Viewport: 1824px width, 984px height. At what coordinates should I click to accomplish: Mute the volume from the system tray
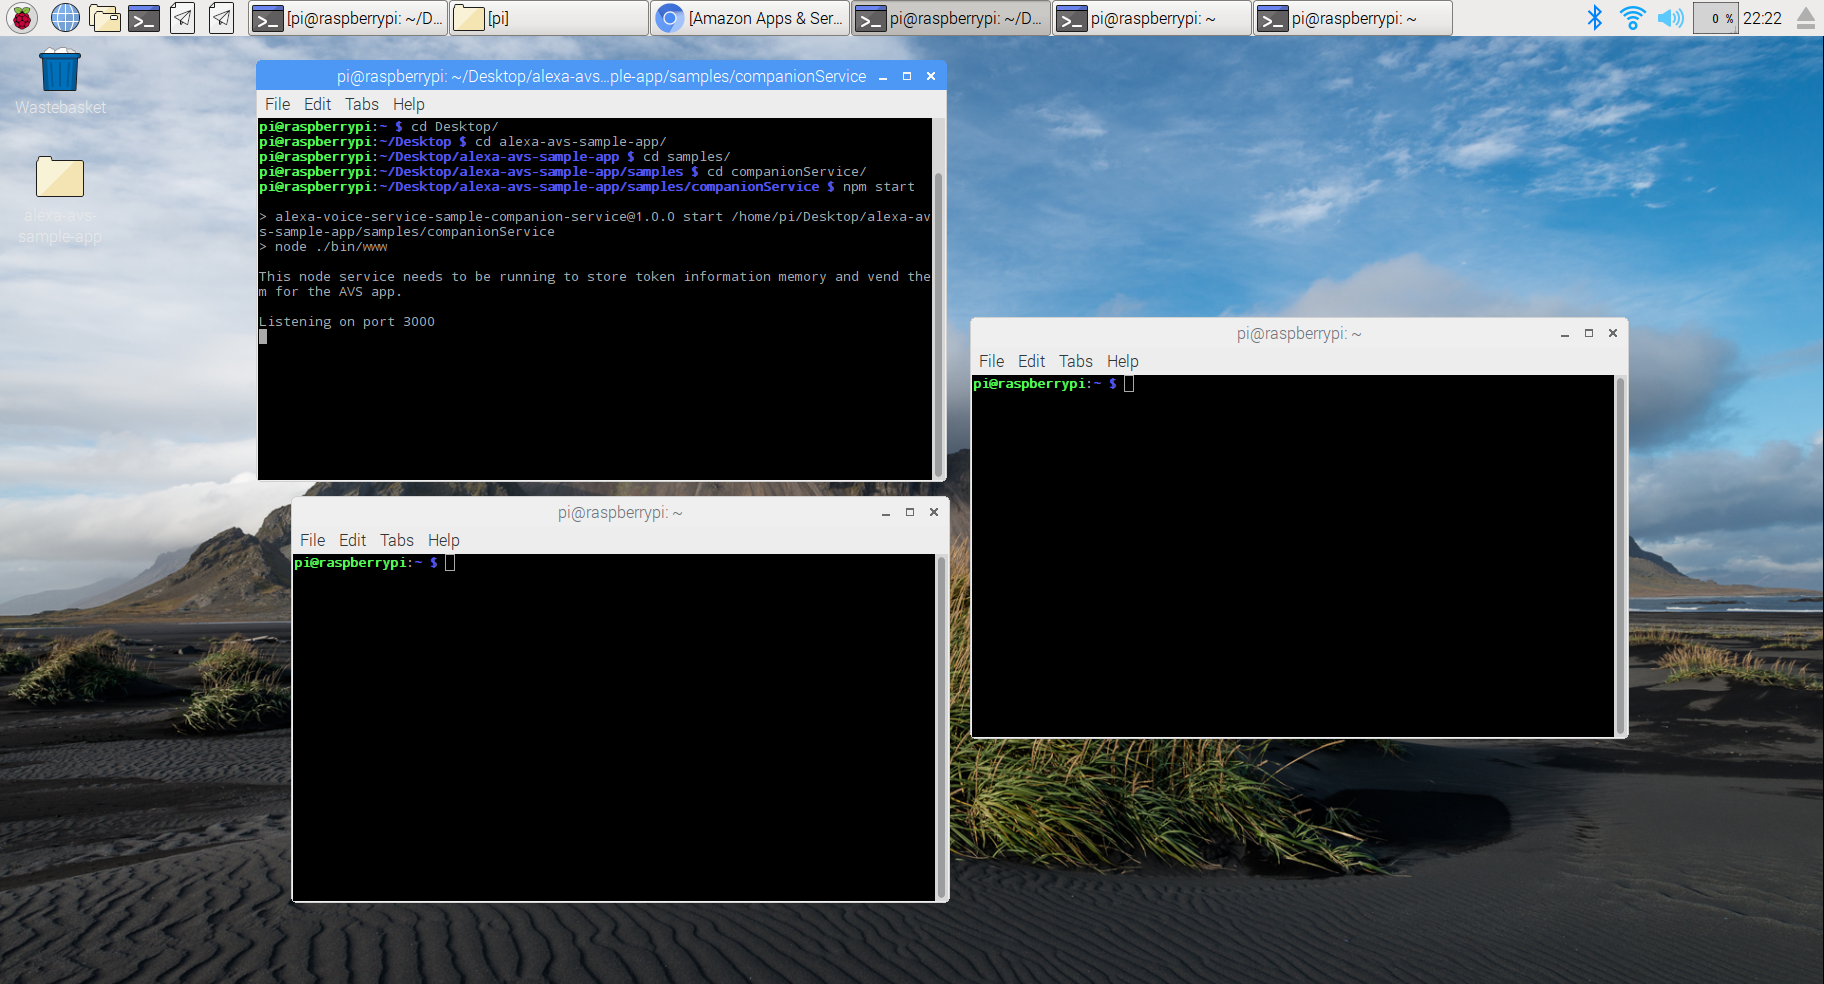(1670, 17)
